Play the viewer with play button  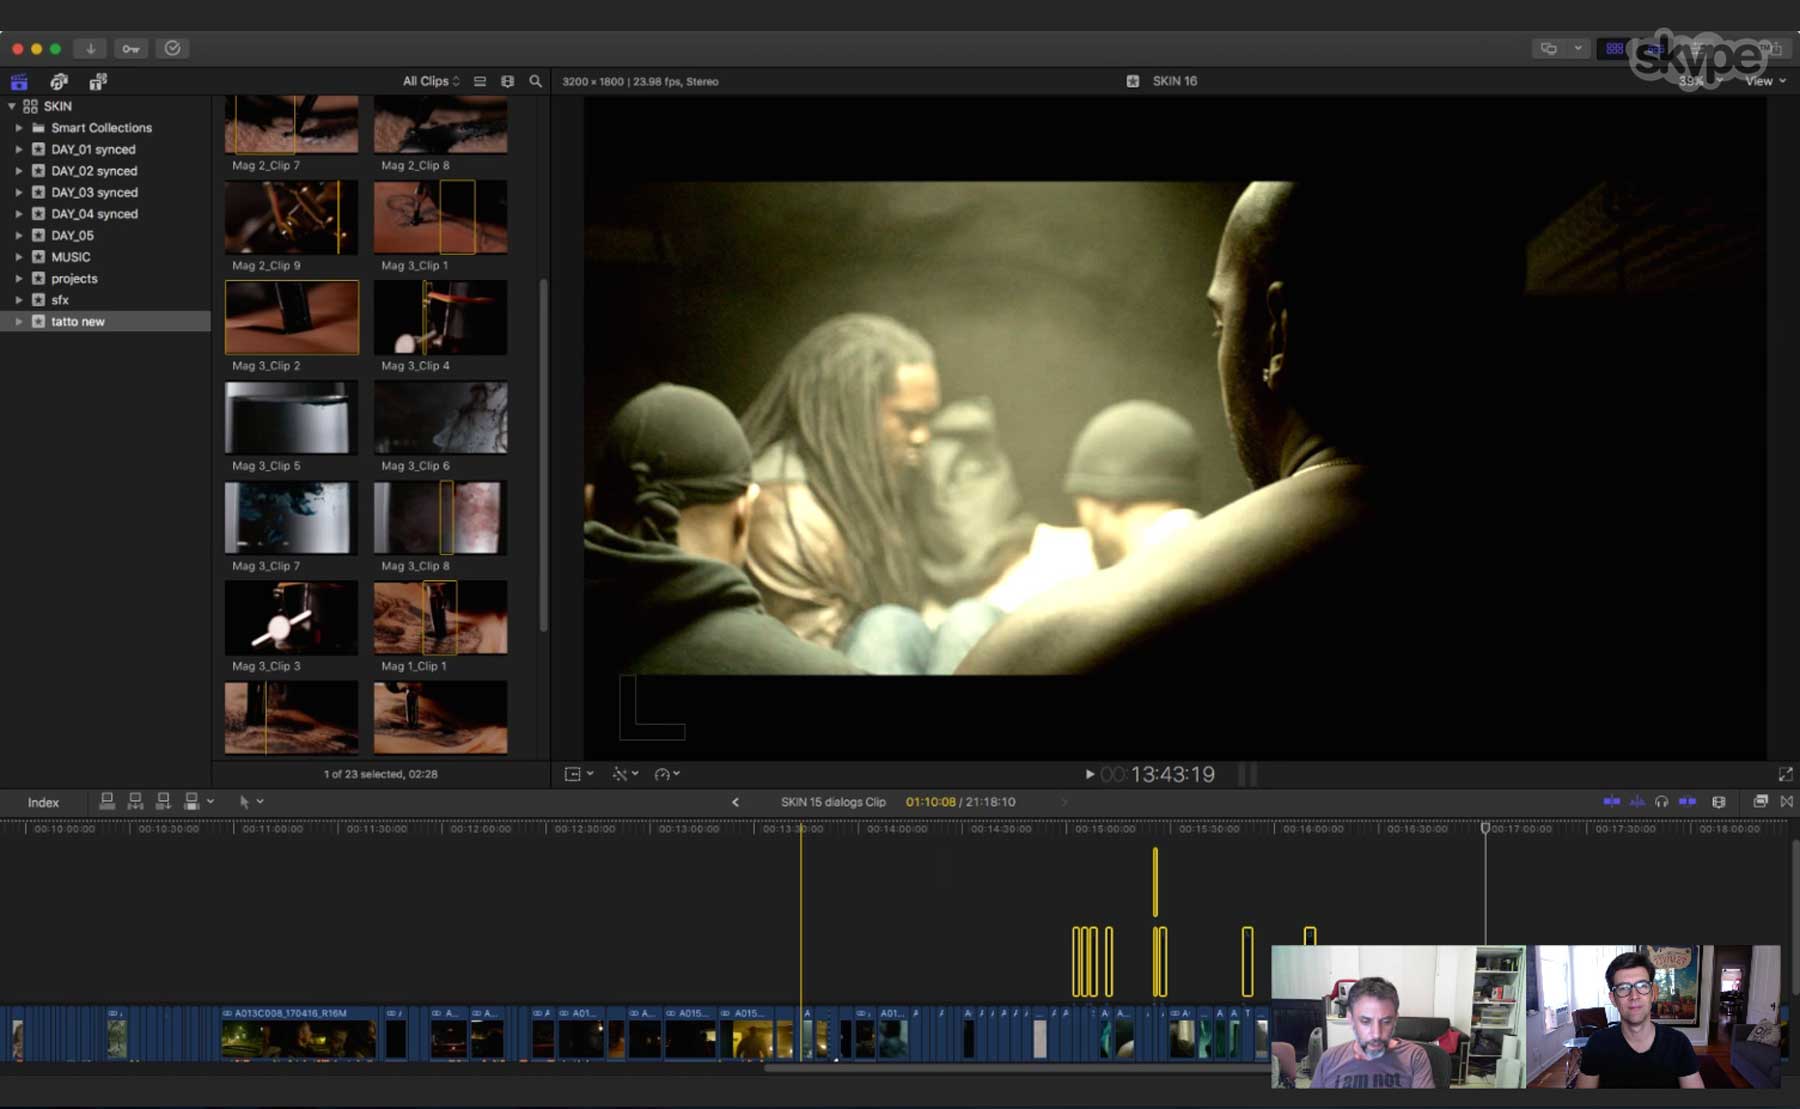click(x=1089, y=774)
